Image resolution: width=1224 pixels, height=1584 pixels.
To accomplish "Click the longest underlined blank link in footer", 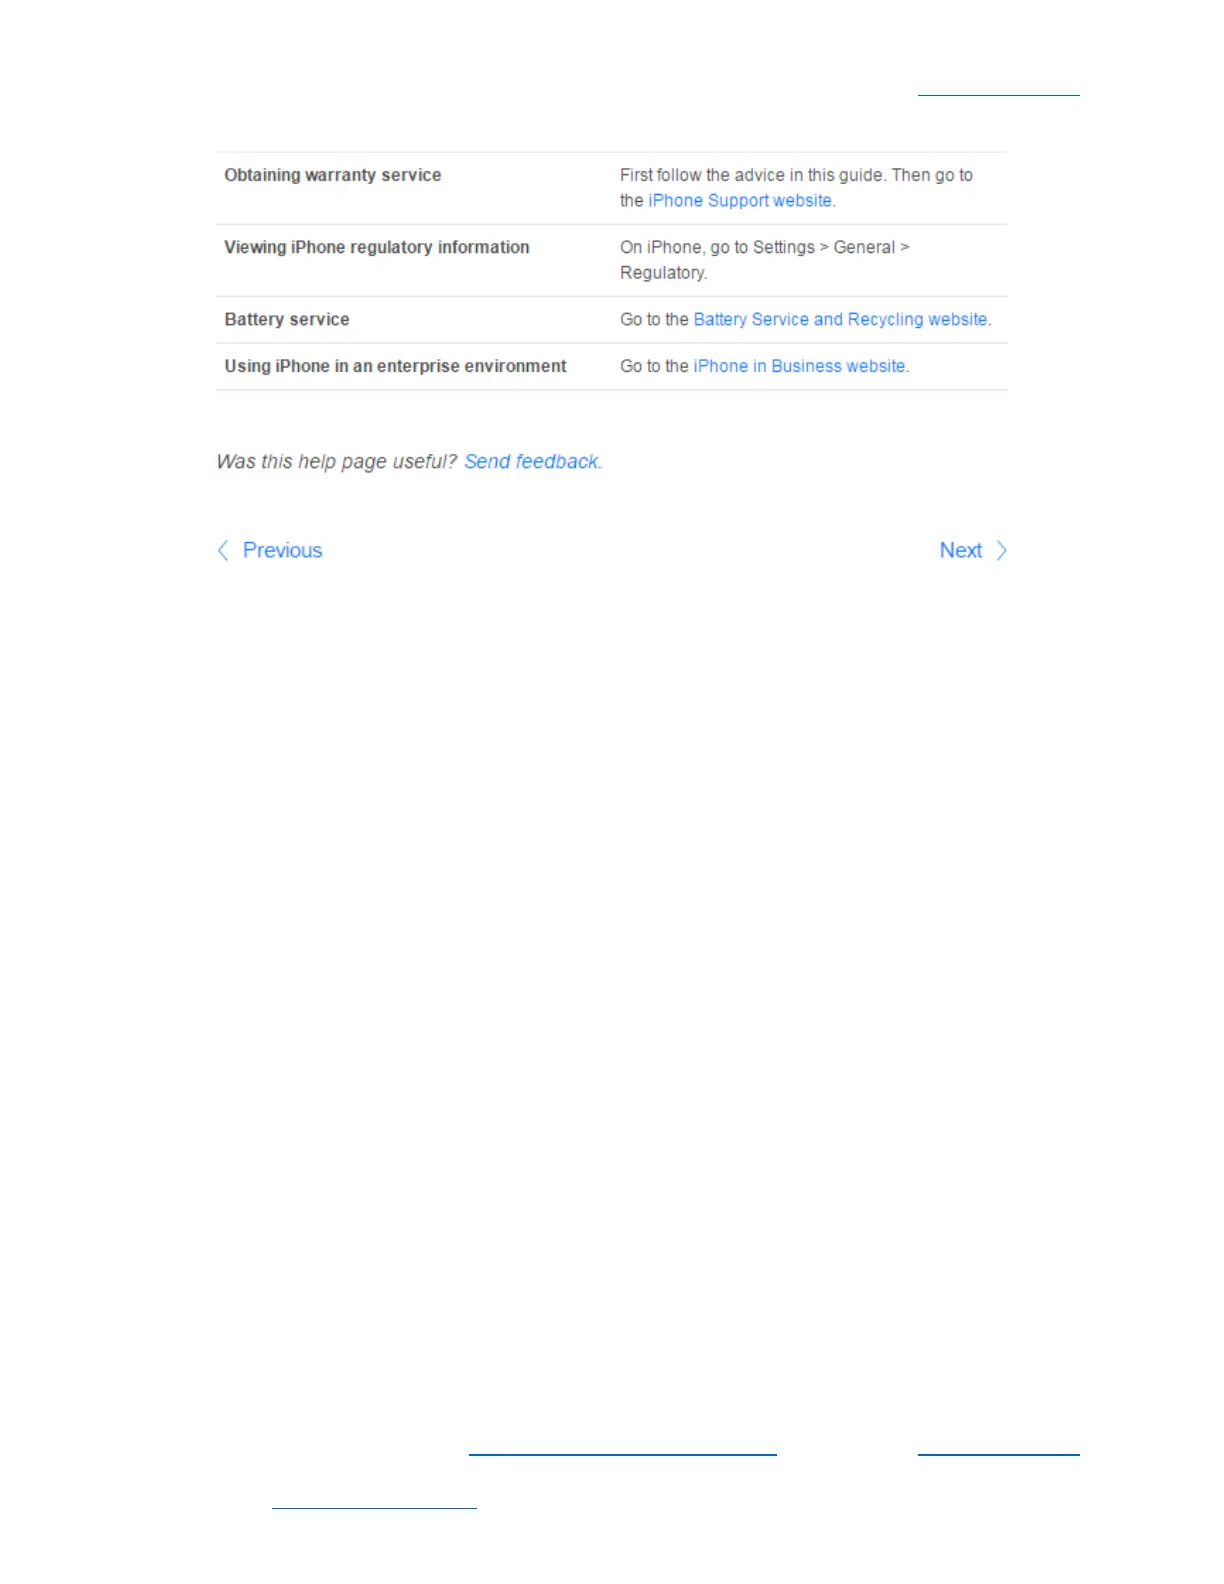I will point(622,1453).
